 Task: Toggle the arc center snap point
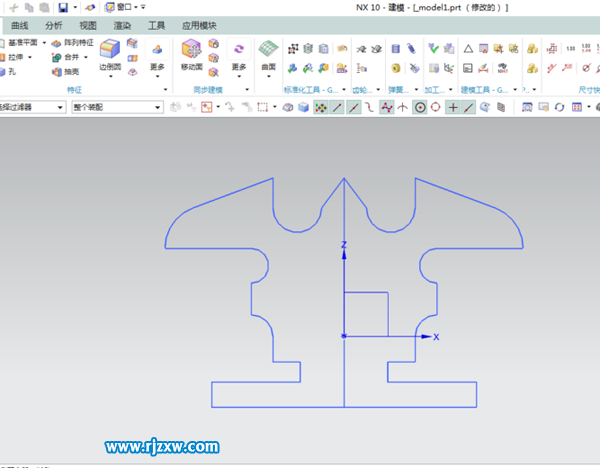(420, 107)
